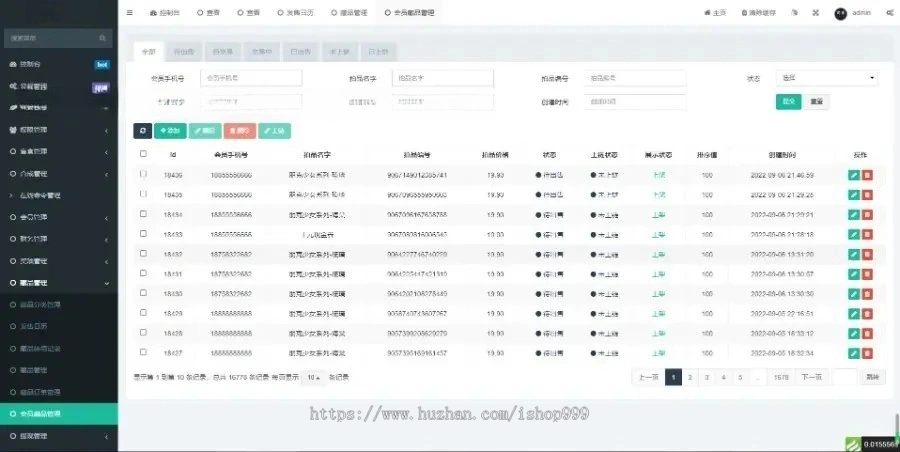Delete row with id 18427
Viewport: 900px width, 452px height.
[867, 353]
